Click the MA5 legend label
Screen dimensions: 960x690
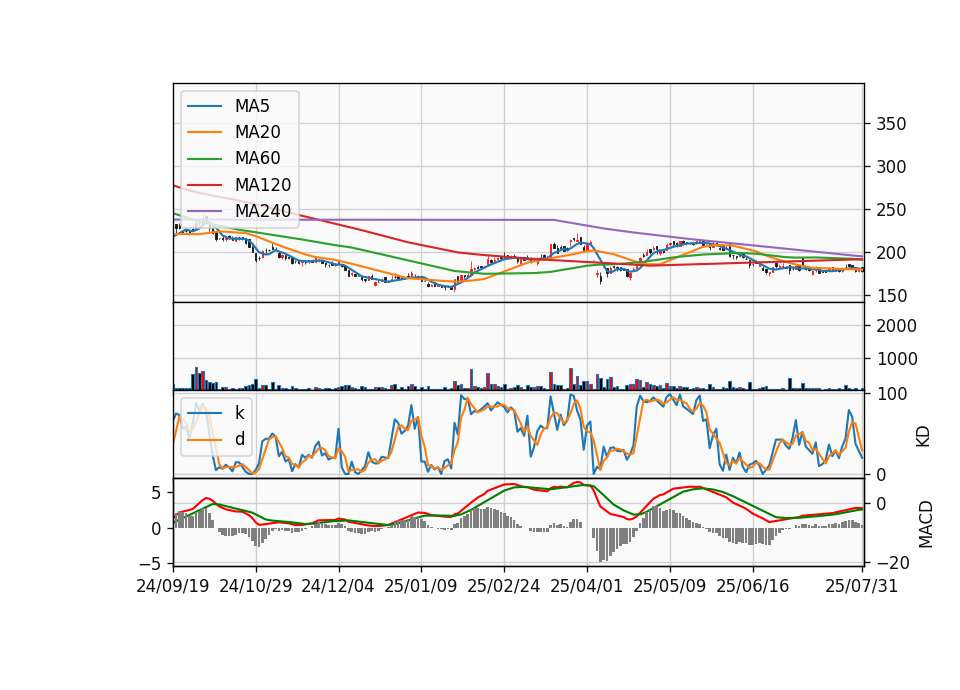pos(252,106)
